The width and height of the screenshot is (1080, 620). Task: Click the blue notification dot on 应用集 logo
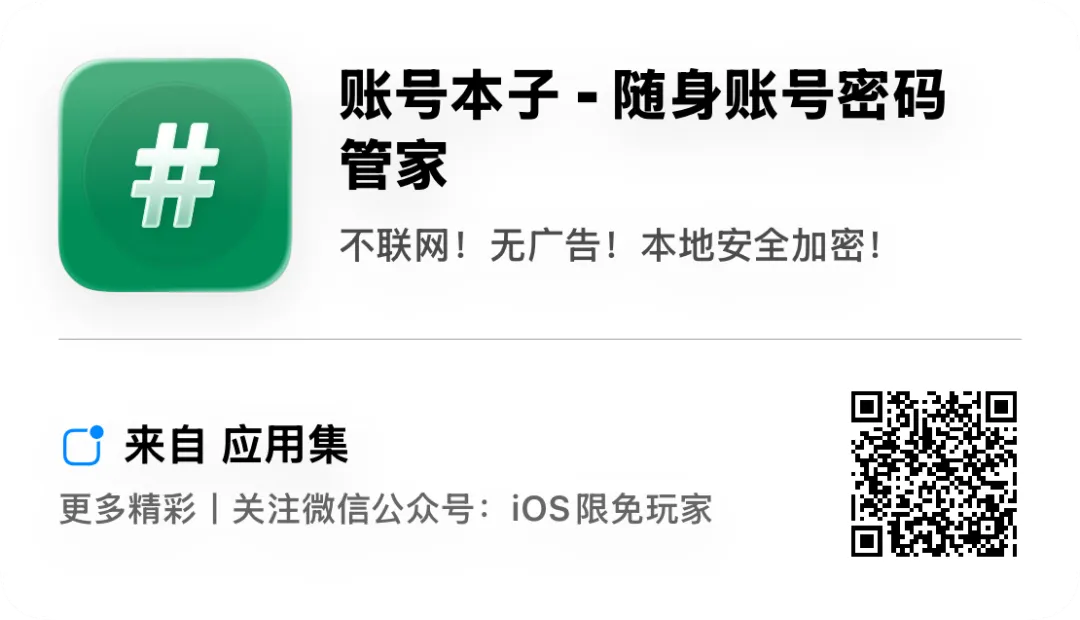click(x=96, y=432)
